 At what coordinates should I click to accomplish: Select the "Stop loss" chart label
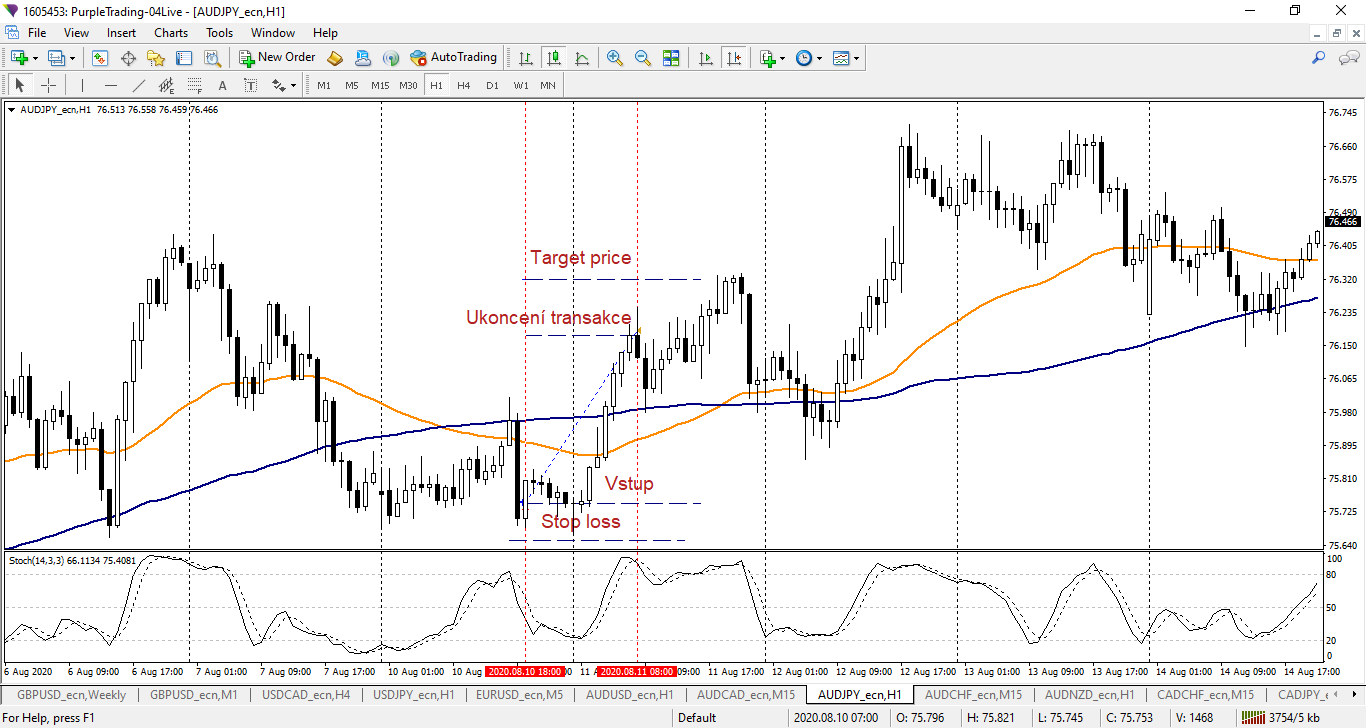click(x=581, y=522)
